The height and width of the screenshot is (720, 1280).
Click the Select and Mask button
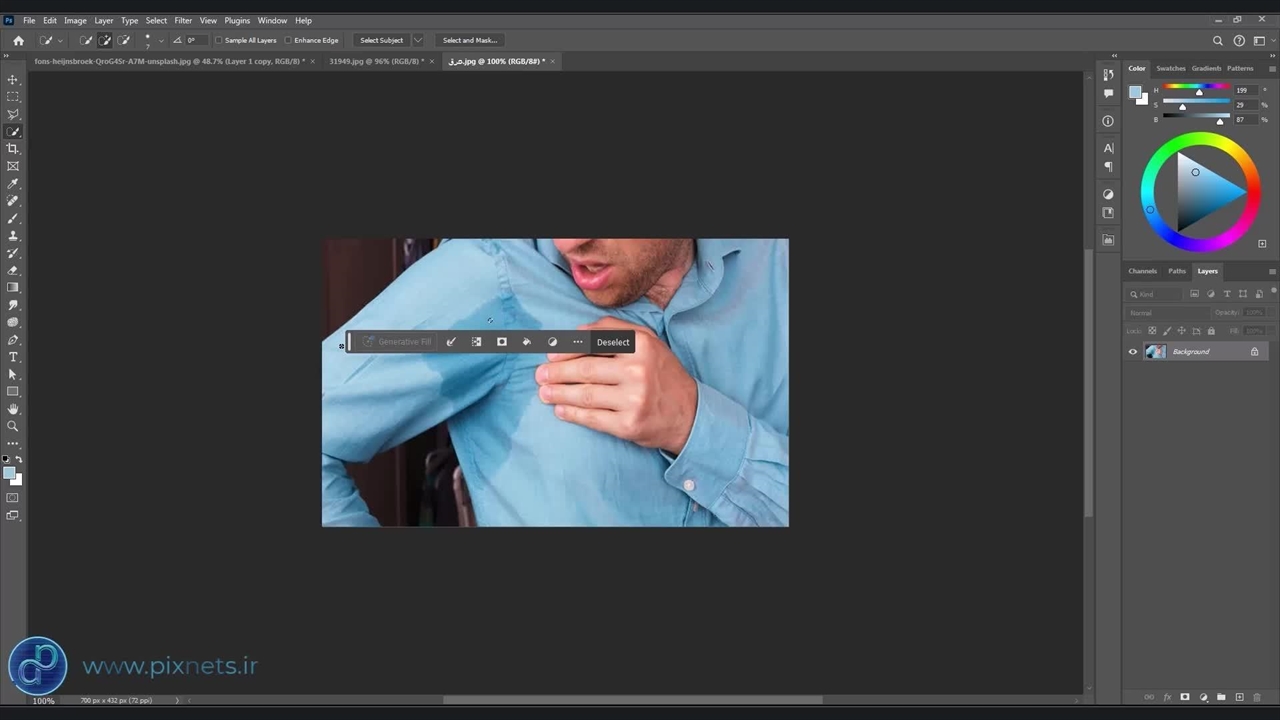470,41
